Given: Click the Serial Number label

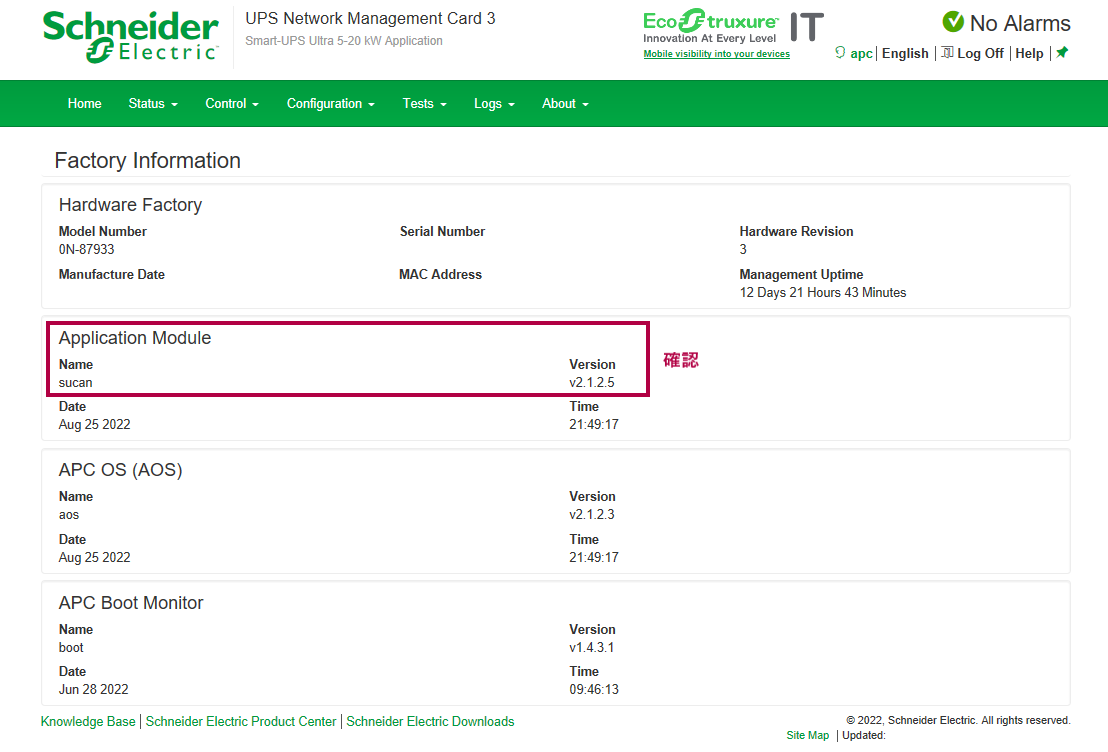Looking at the screenshot, I should pyautogui.click(x=442, y=231).
